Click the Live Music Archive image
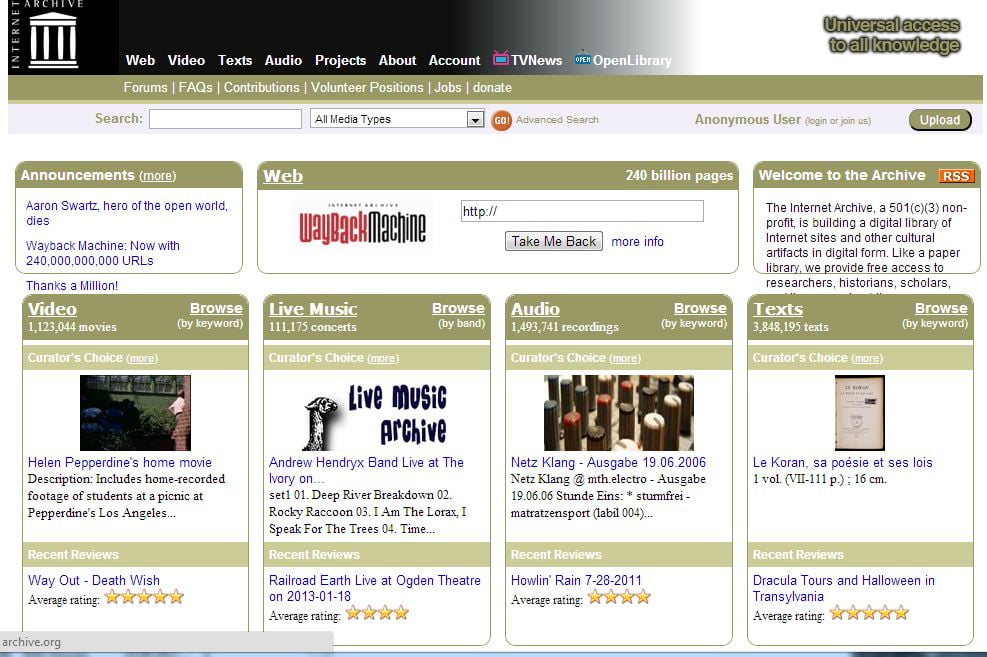The height and width of the screenshot is (657, 987). click(x=376, y=414)
